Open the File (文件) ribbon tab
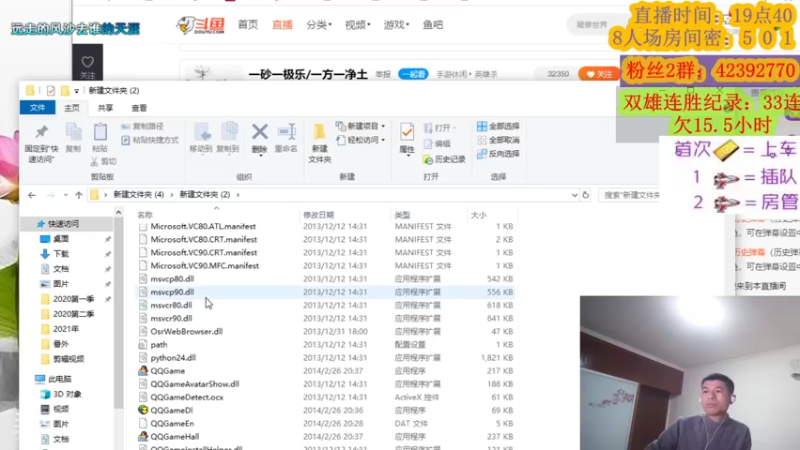 click(37, 108)
